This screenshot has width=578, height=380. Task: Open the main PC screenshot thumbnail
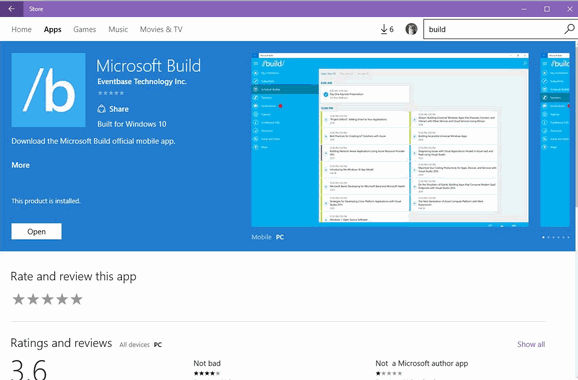pos(390,140)
